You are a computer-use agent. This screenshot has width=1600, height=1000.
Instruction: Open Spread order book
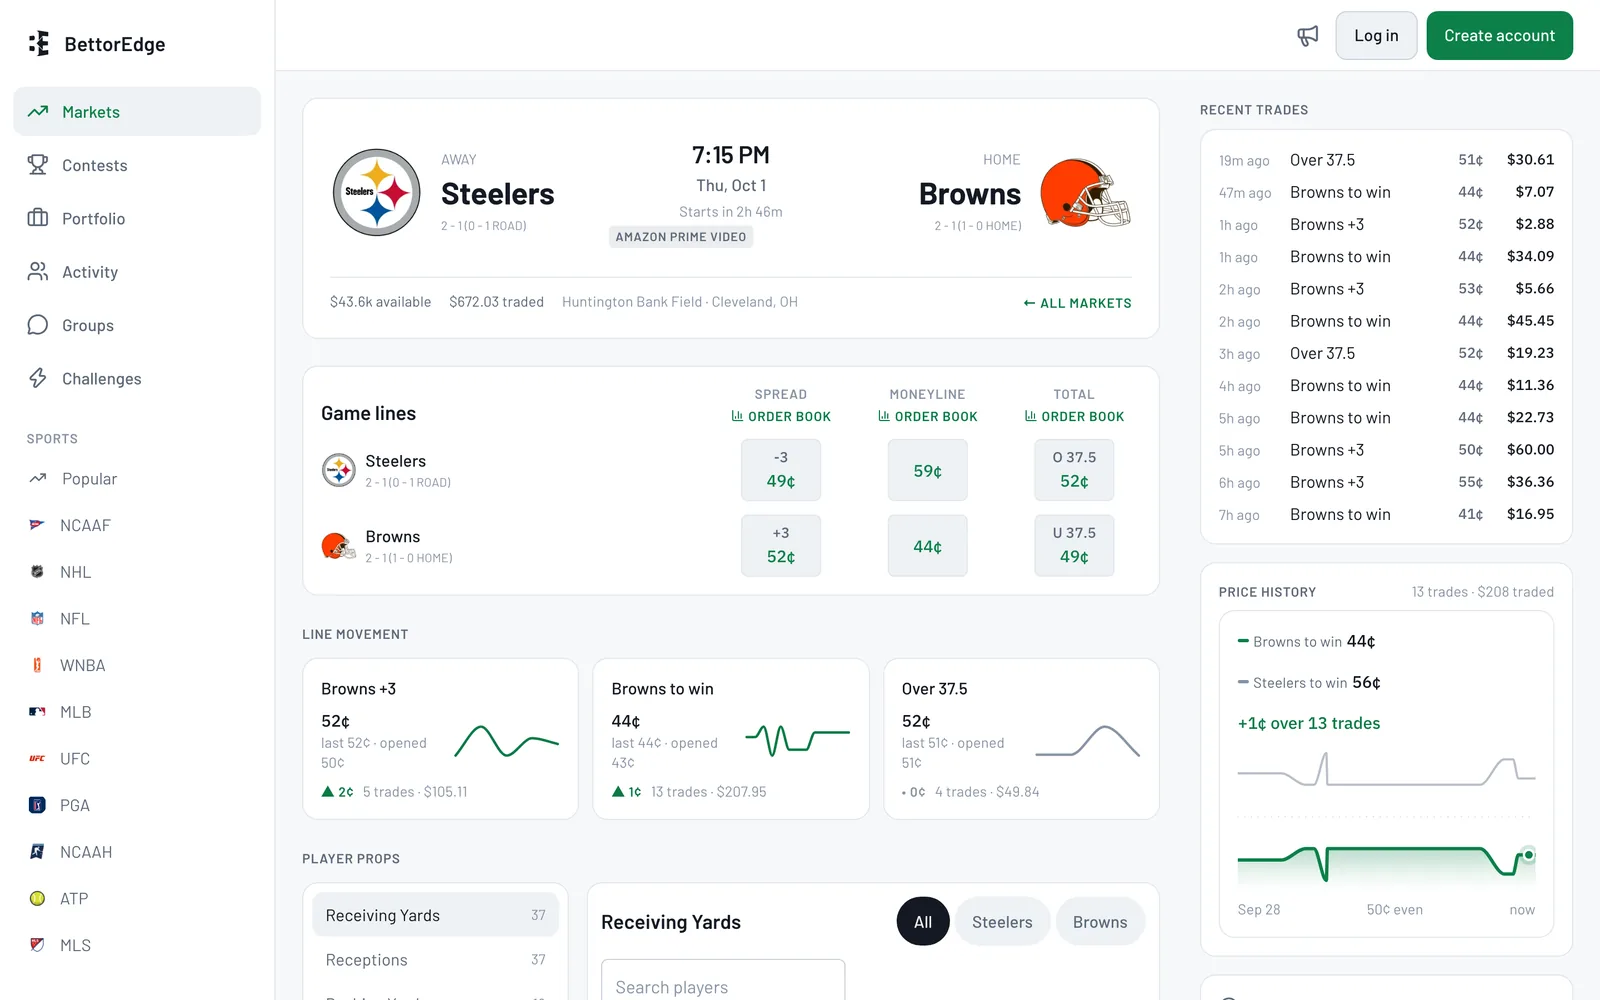coord(781,417)
